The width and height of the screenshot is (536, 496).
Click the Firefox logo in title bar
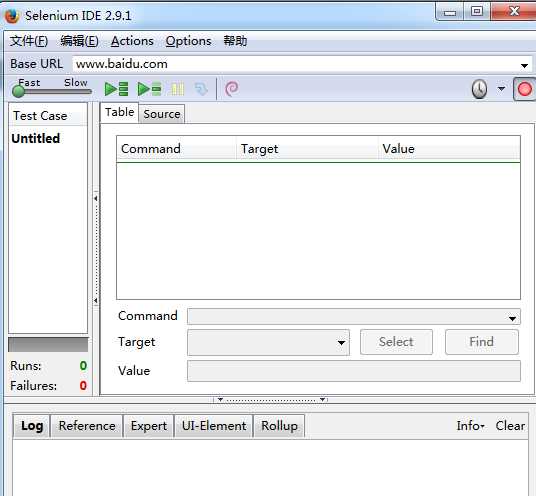[x=12, y=16]
